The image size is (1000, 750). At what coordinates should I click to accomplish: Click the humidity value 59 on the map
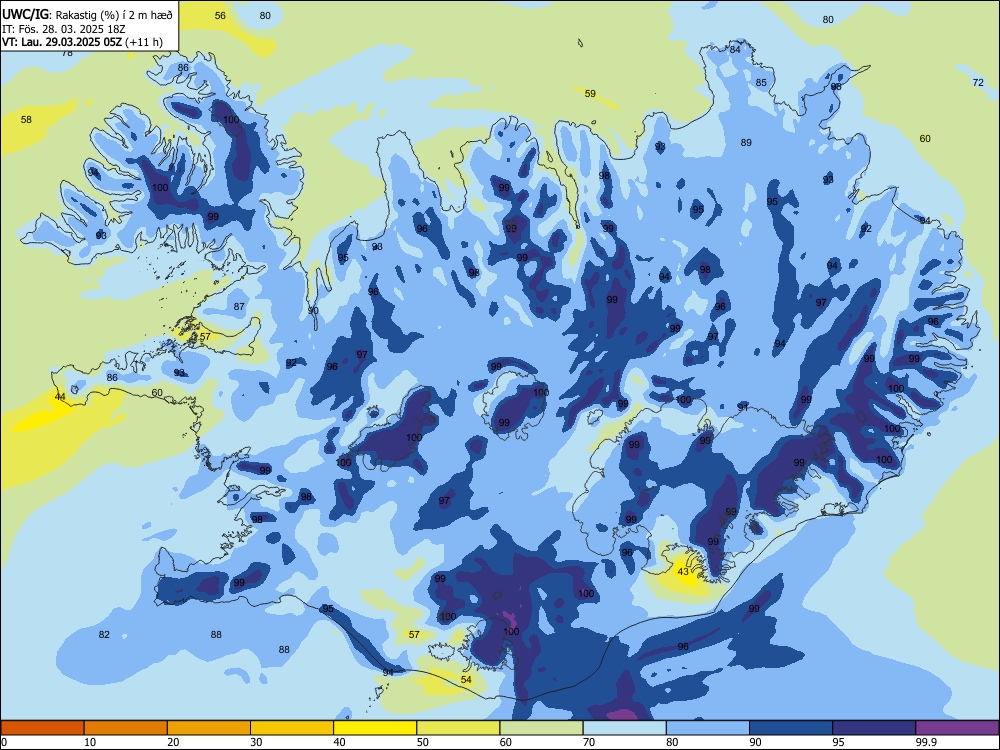tap(591, 94)
